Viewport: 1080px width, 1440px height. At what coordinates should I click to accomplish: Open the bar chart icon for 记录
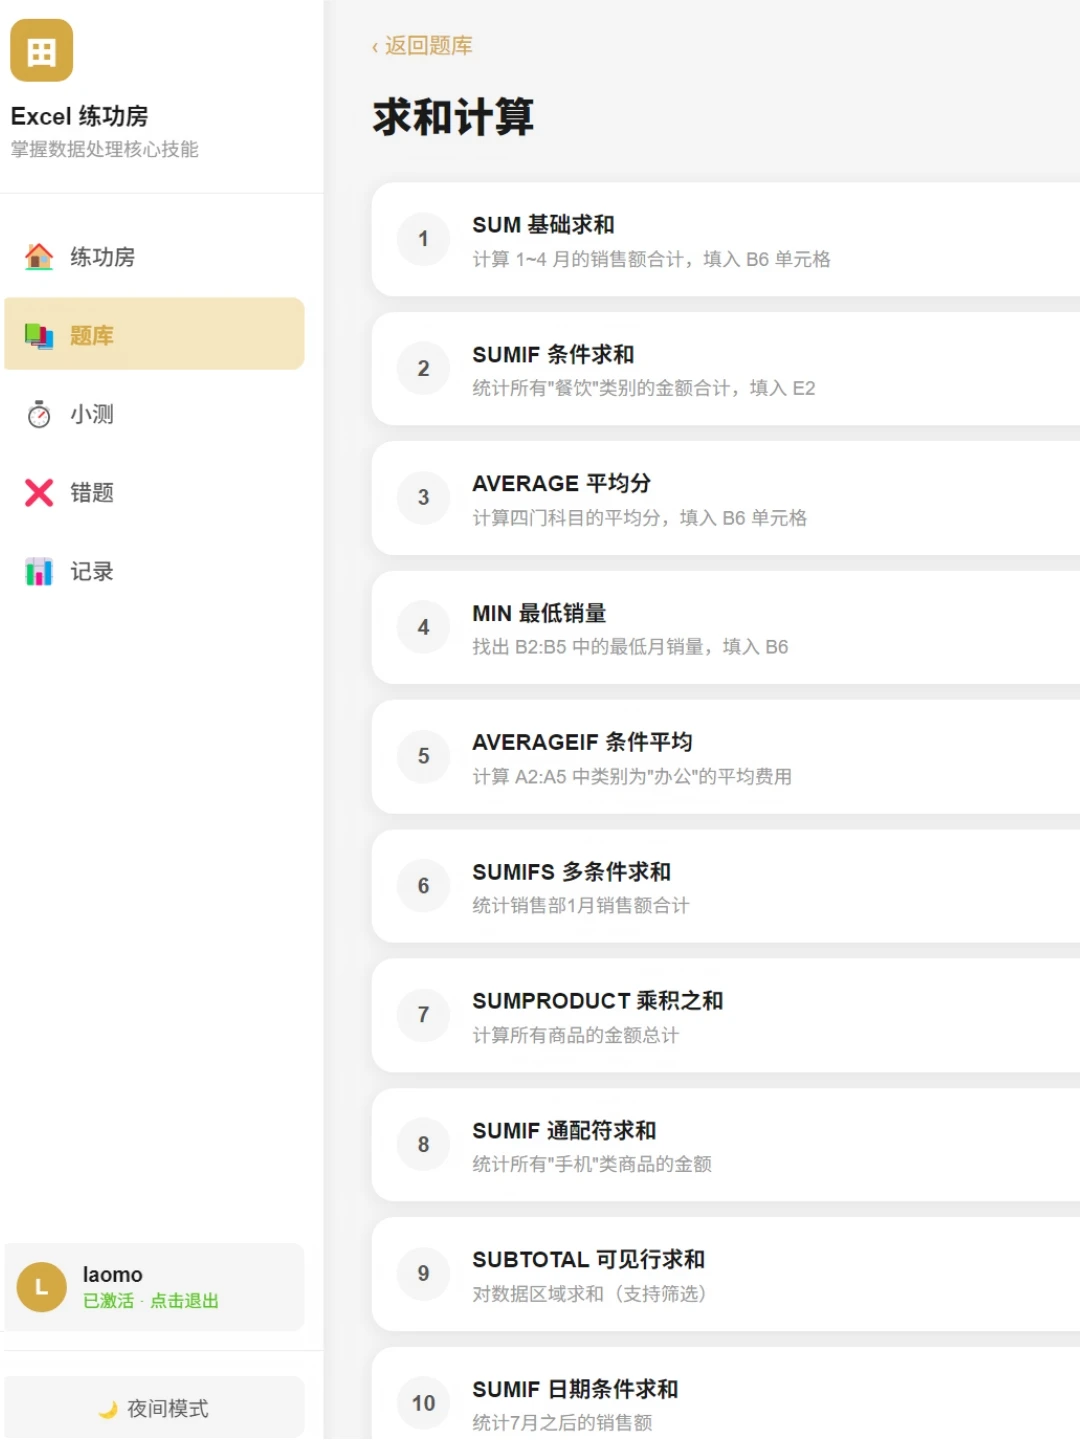(x=39, y=571)
